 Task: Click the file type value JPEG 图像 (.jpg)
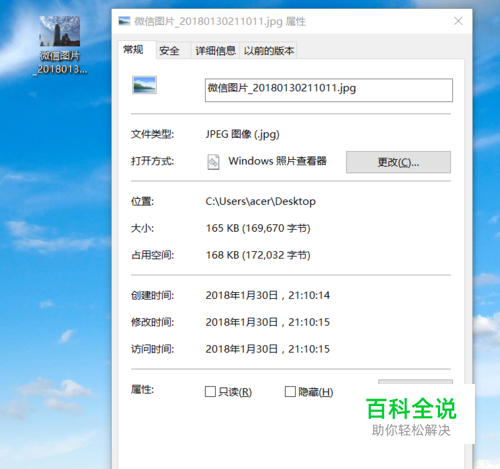coord(242,134)
